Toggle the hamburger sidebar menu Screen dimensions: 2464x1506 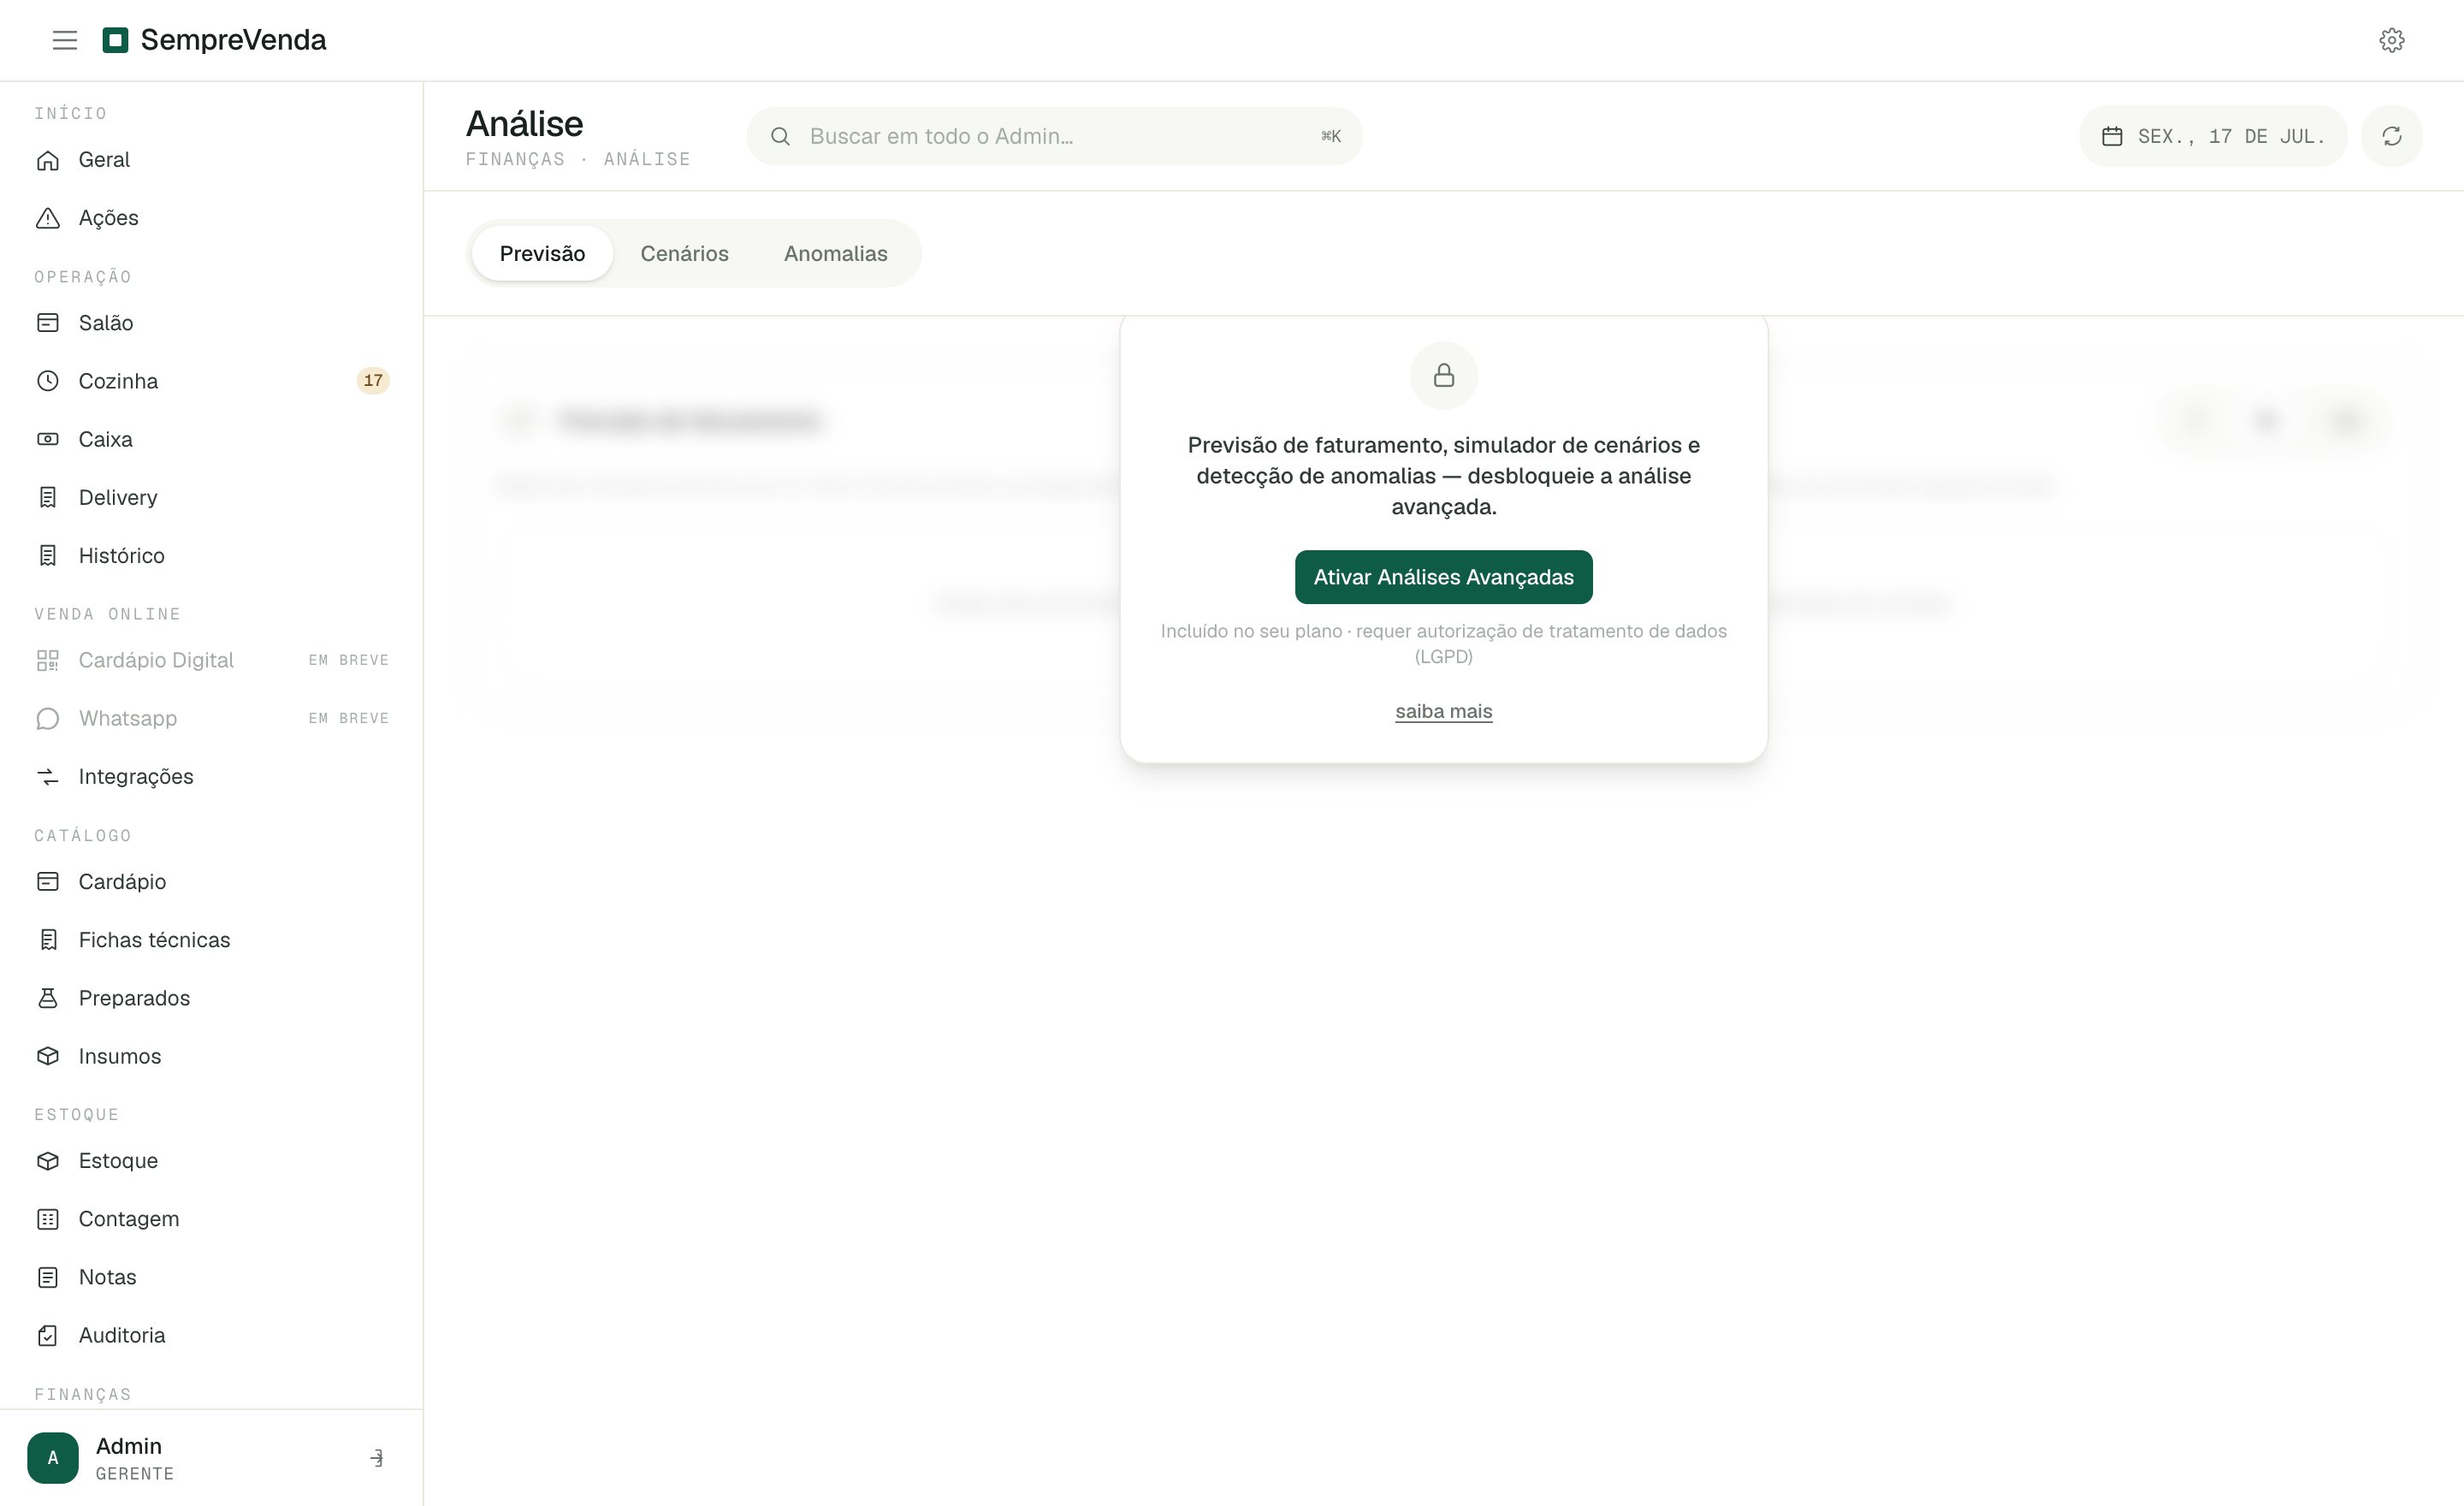[65, 40]
